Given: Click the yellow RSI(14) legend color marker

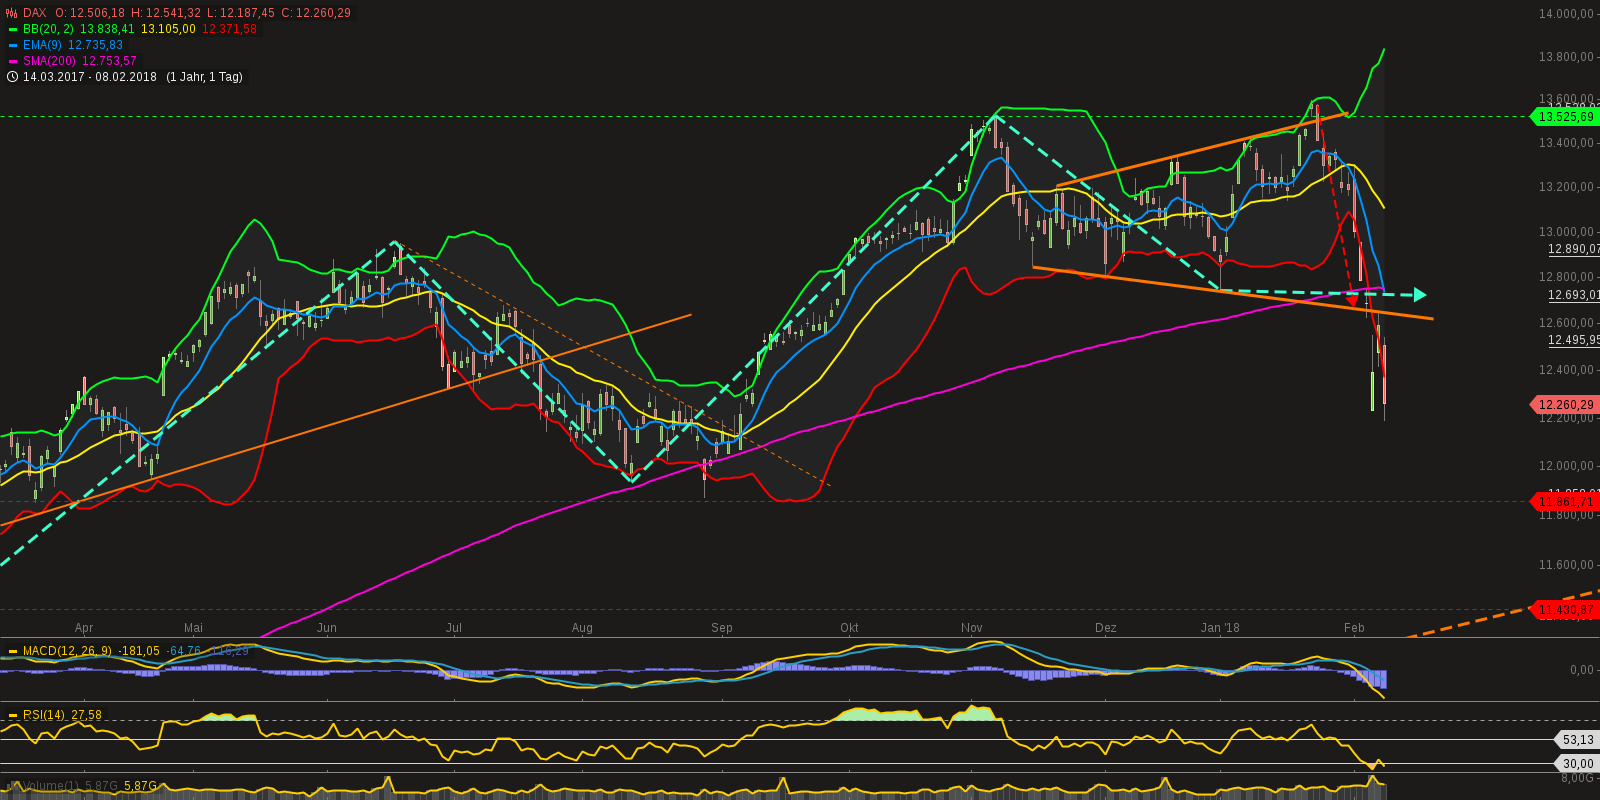Looking at the screenshot, I should 13,715.
